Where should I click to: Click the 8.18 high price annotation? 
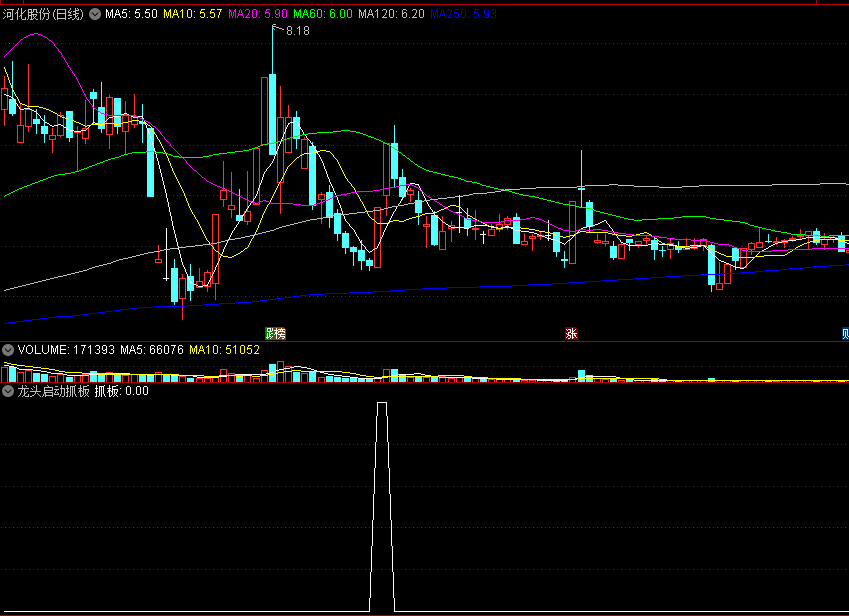(x=298, y=31)
